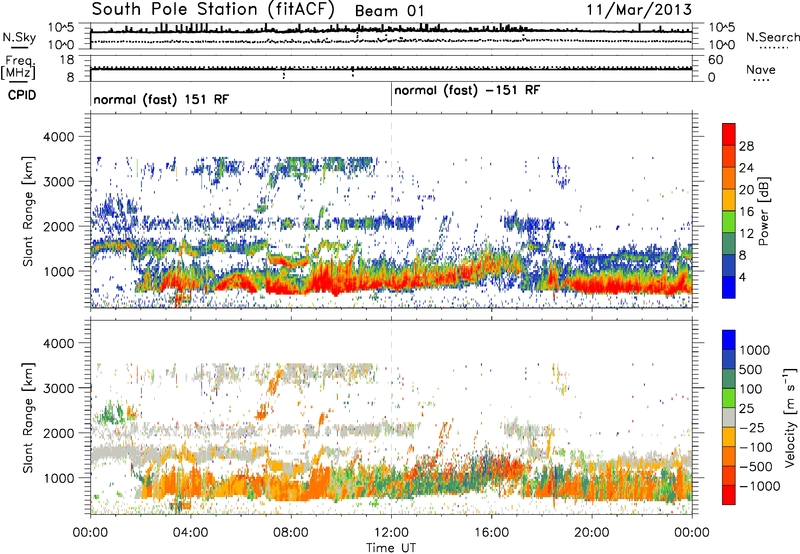Click the '24' tick on Power colorbar

[x=746, y=168]
